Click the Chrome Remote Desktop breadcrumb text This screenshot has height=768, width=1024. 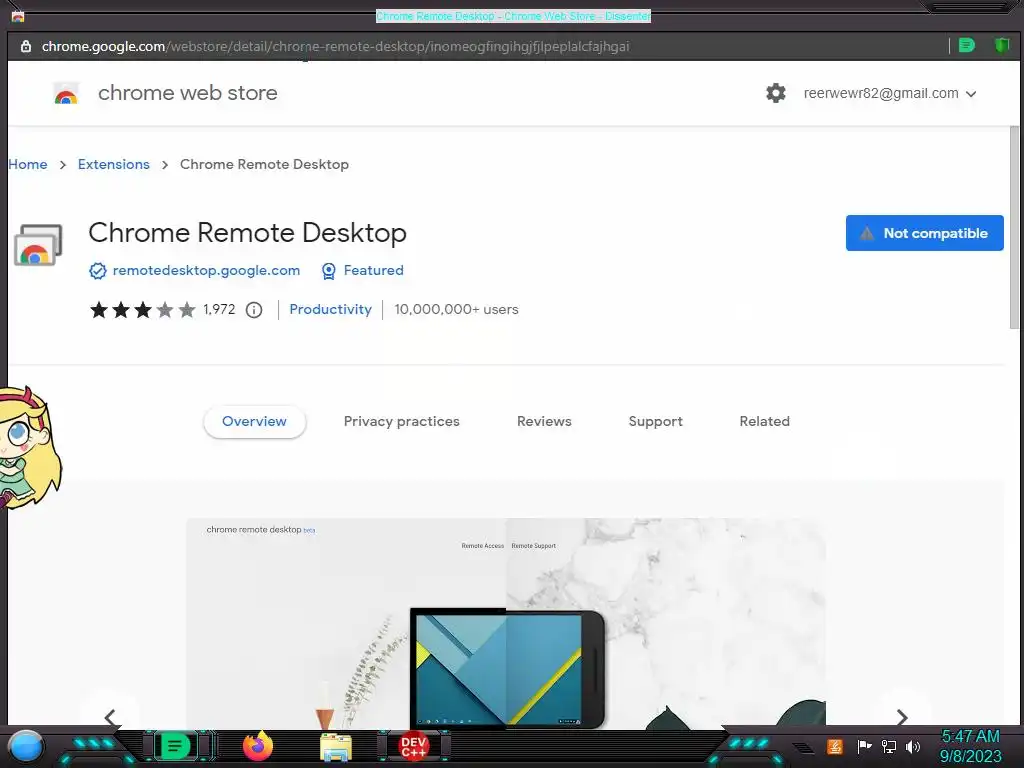point(264,165)
